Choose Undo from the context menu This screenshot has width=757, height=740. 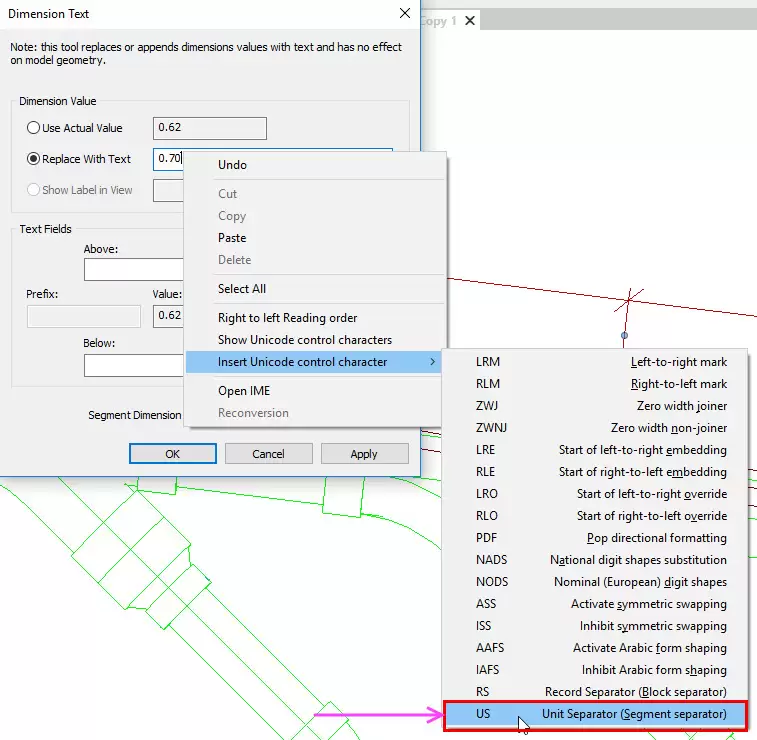click(x=232, y=165)
